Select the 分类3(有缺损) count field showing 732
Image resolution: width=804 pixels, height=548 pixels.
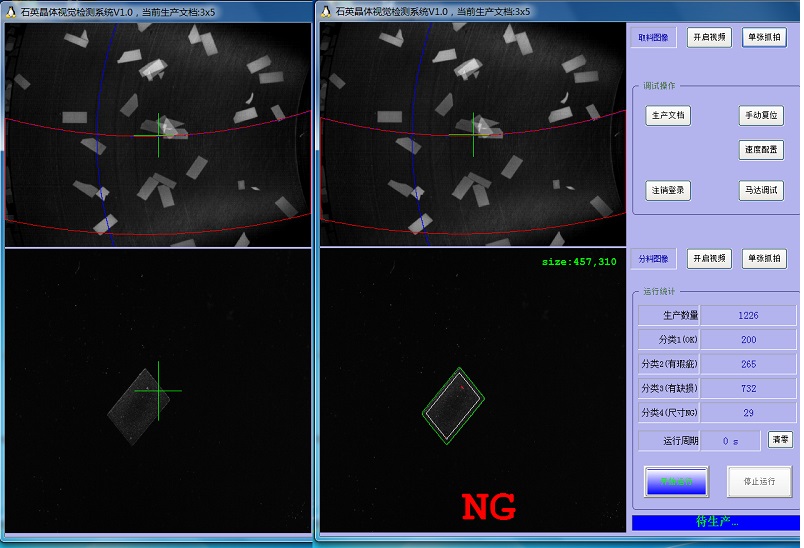pos(748,389)
